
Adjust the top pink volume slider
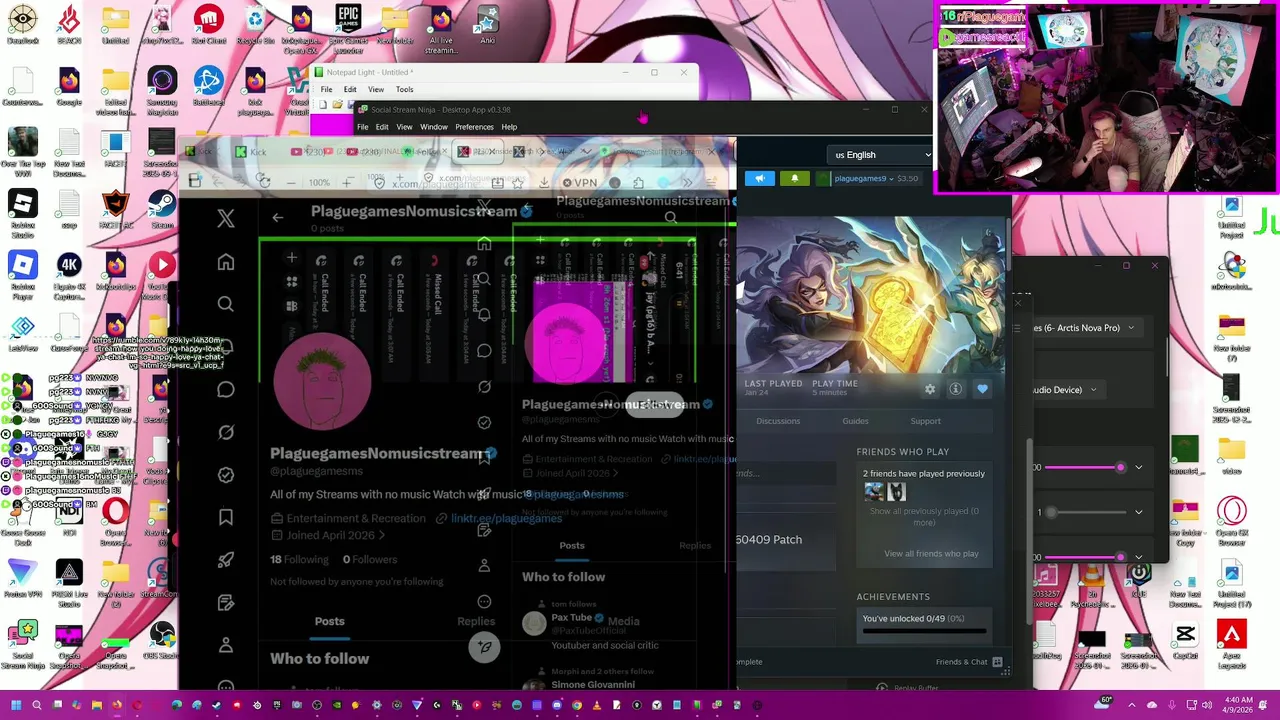(1085, 467)
